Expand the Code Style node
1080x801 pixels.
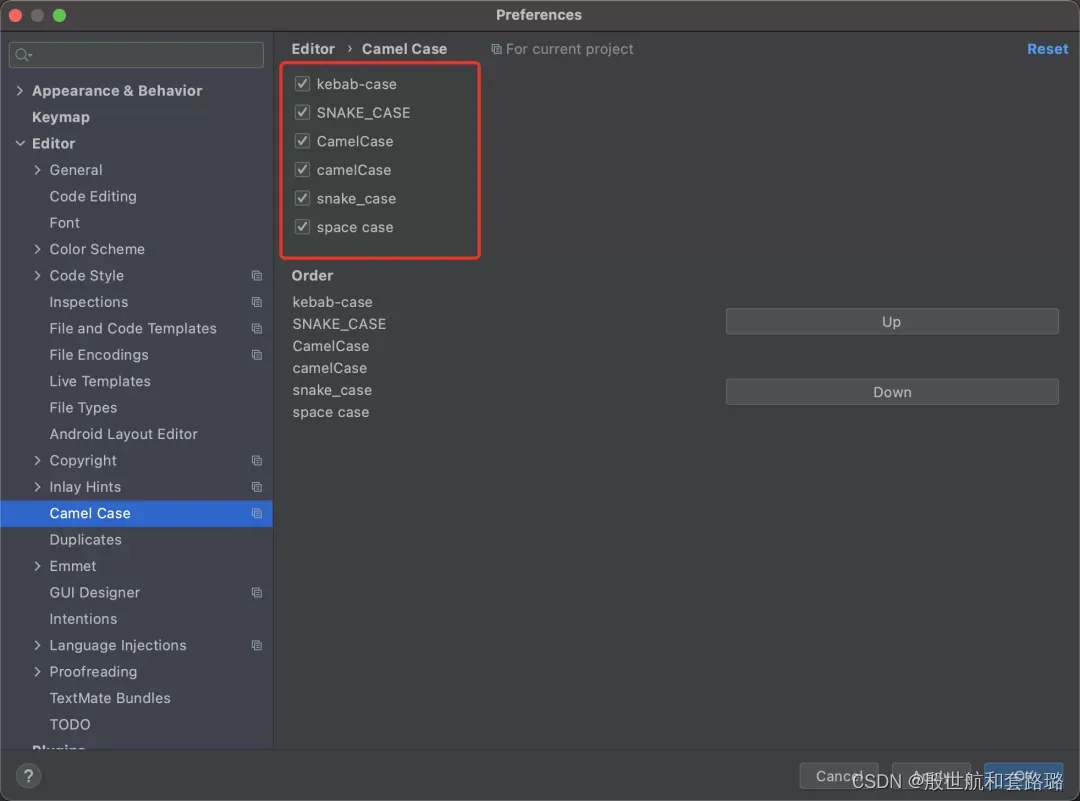(x=37, y=275)
